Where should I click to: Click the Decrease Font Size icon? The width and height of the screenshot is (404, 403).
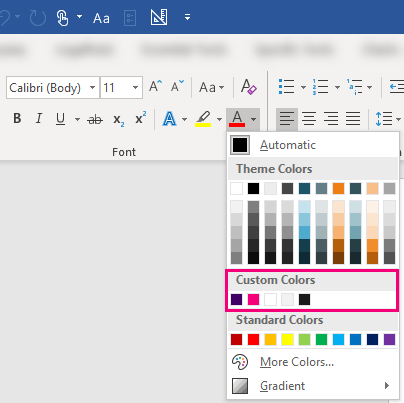[177, 86]
